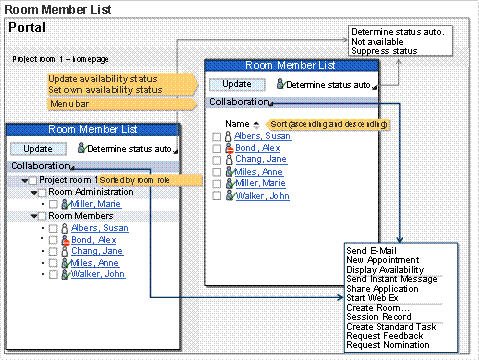
Task: Tick the checkbox for Miller, Marie in right list
Action: pyautogui.click(x=217, y=184)
